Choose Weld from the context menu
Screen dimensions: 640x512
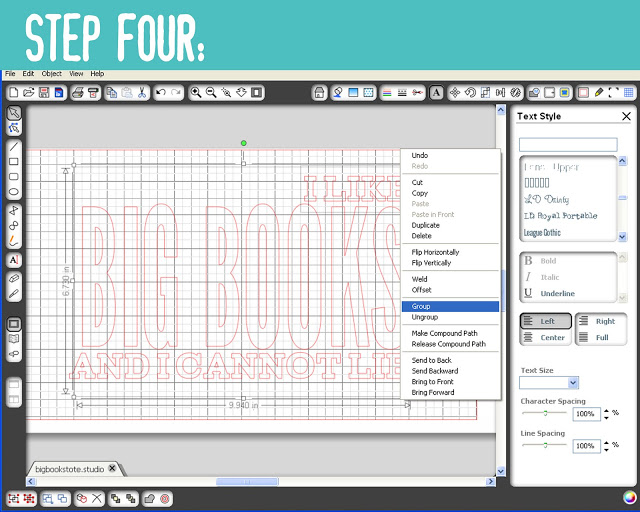point(450,279)
